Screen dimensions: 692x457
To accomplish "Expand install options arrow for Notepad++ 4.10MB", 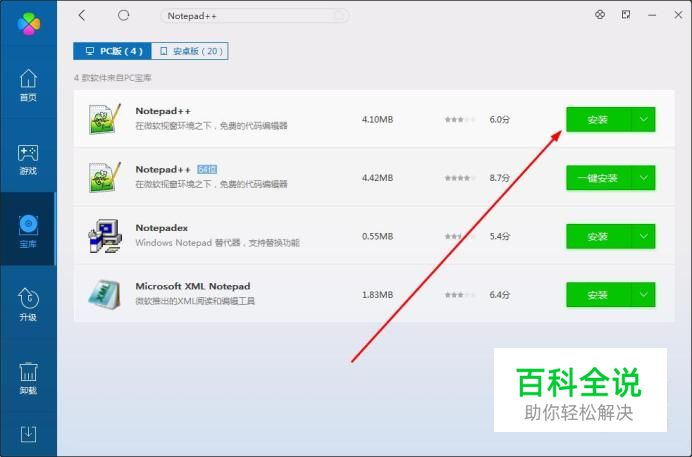I will coord(643,120).
